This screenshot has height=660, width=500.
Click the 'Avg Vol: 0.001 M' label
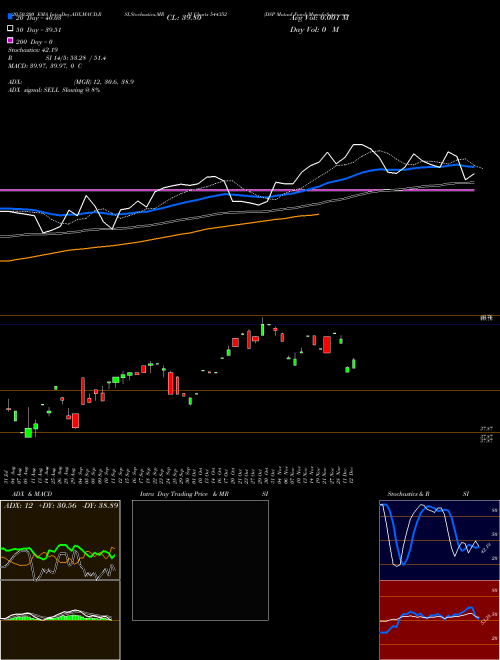[319, 18]
